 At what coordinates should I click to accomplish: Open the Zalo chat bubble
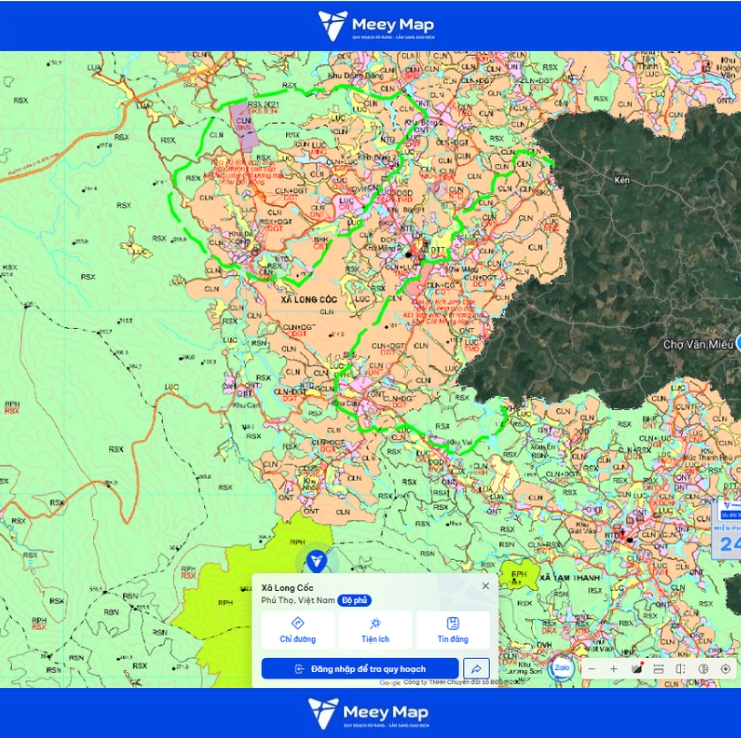(561, 668)
